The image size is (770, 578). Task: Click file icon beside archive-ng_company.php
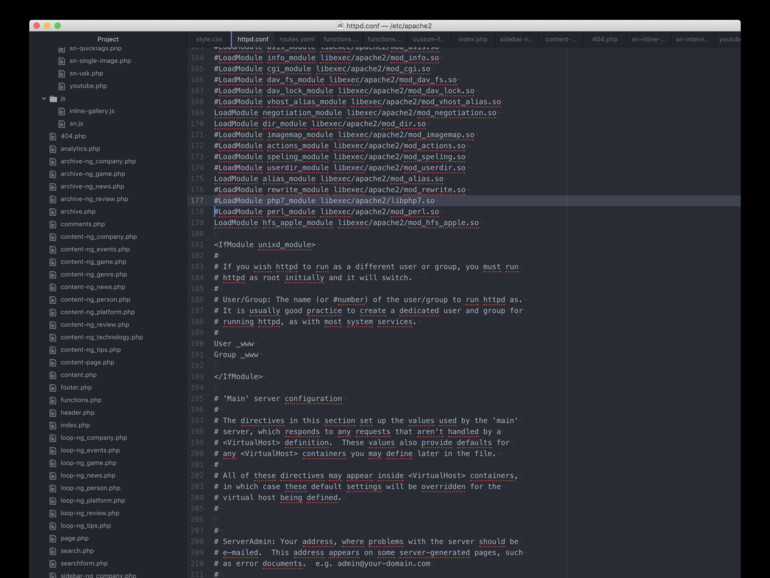pyautogui.click(x=53, y=162)
